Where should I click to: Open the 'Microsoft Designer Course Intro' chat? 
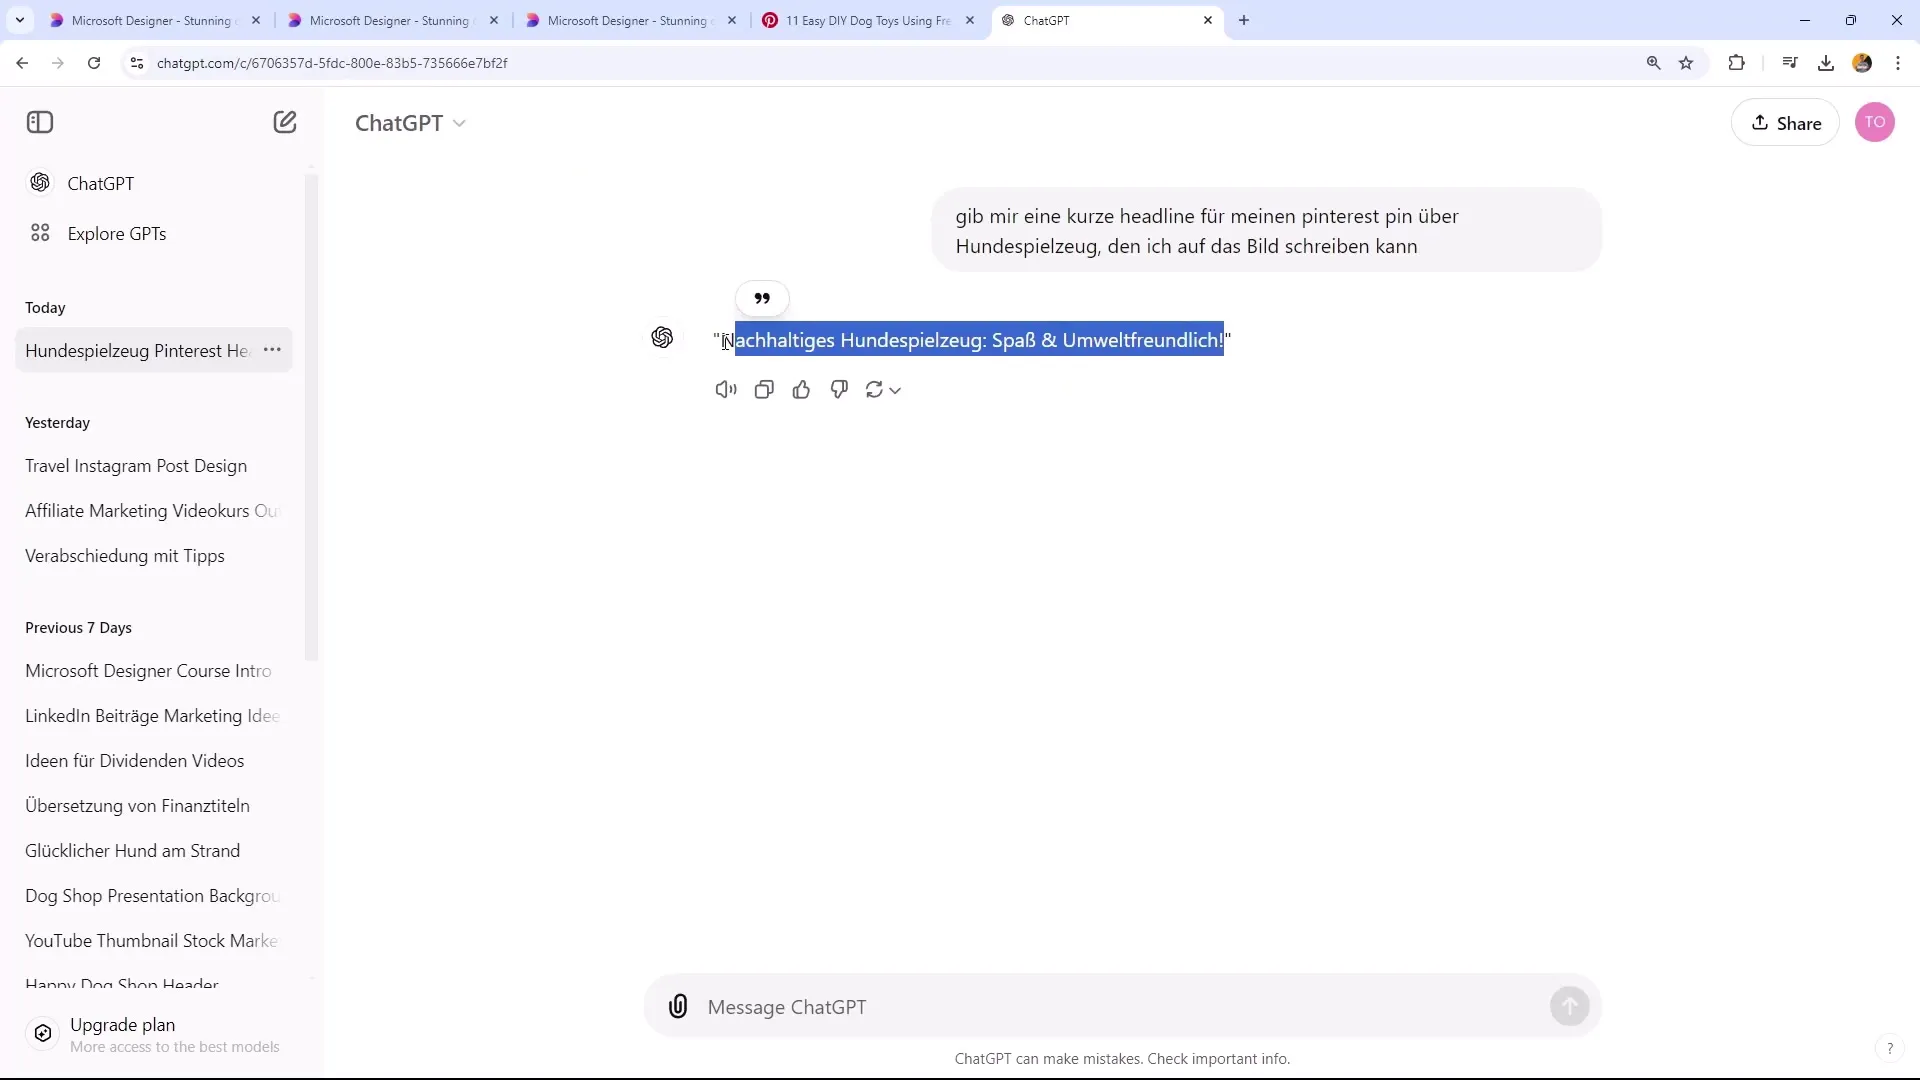click(x=148, y=671)
